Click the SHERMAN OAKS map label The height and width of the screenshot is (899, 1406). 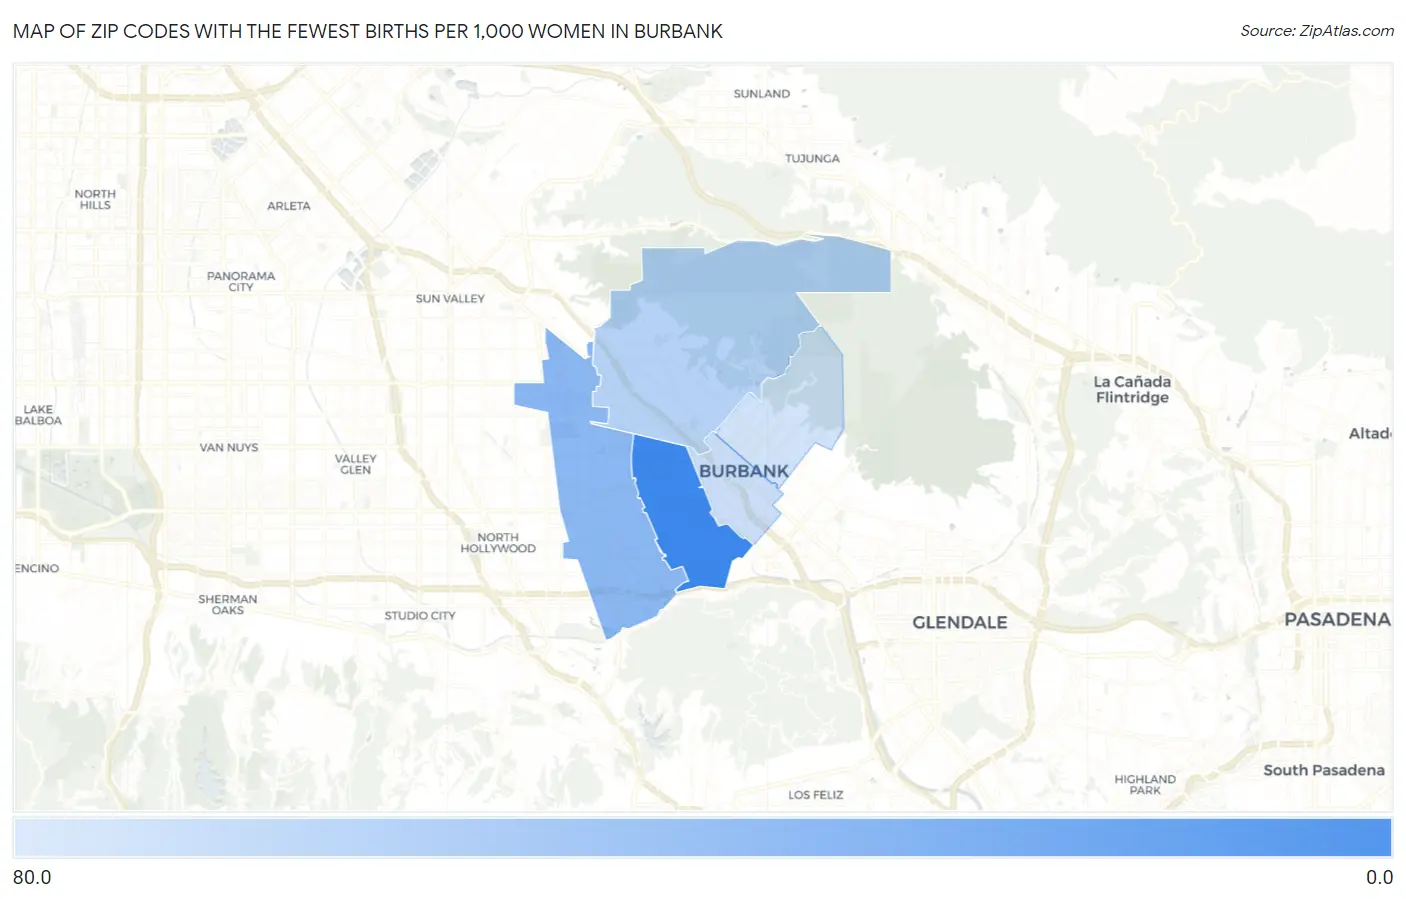228,605
